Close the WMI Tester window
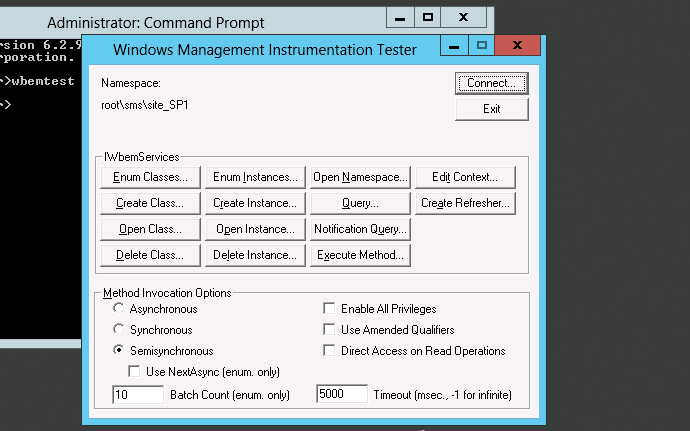This screenshot has height=431, width=690. click(x=518, y=45)
